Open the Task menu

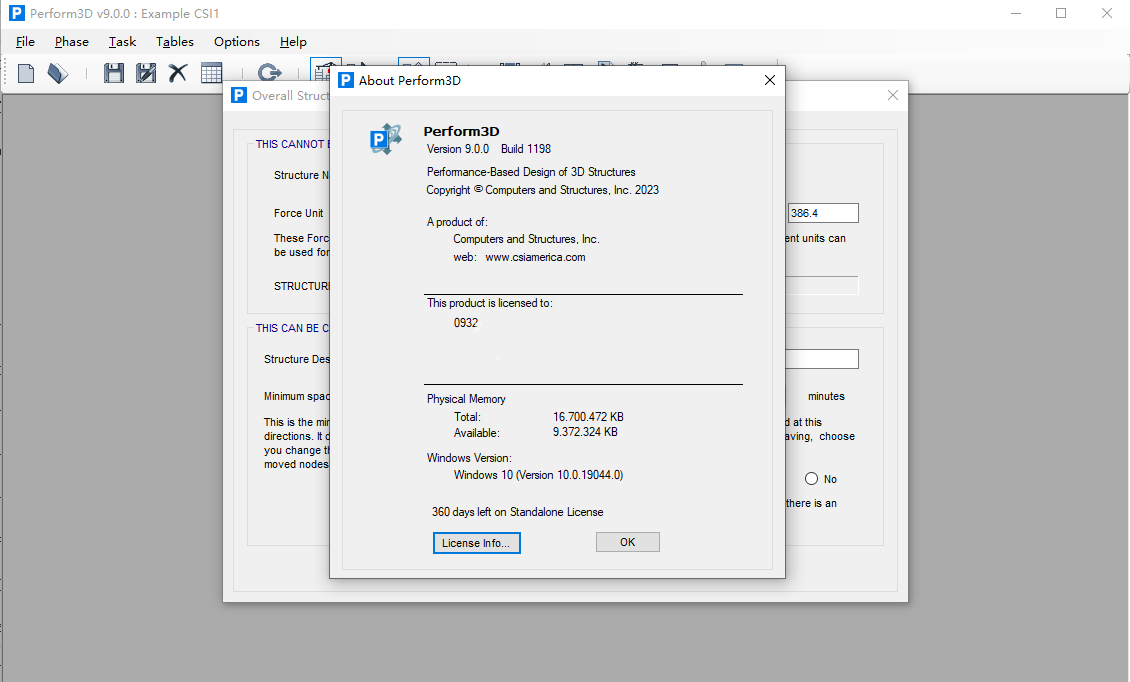[x=123, y=42]
